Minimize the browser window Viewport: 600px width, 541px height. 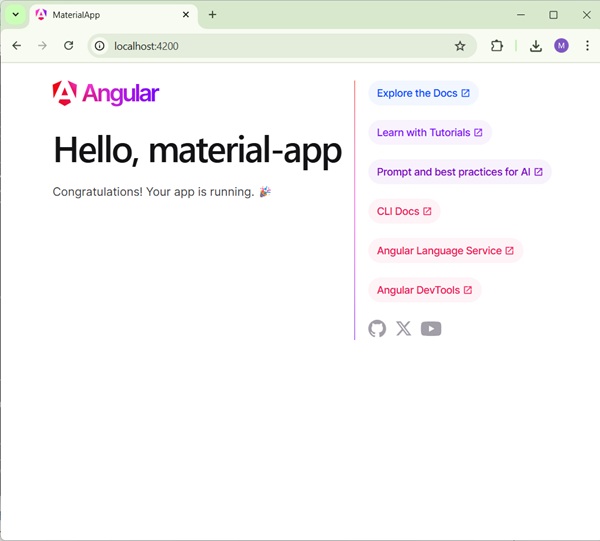(520, 15)
